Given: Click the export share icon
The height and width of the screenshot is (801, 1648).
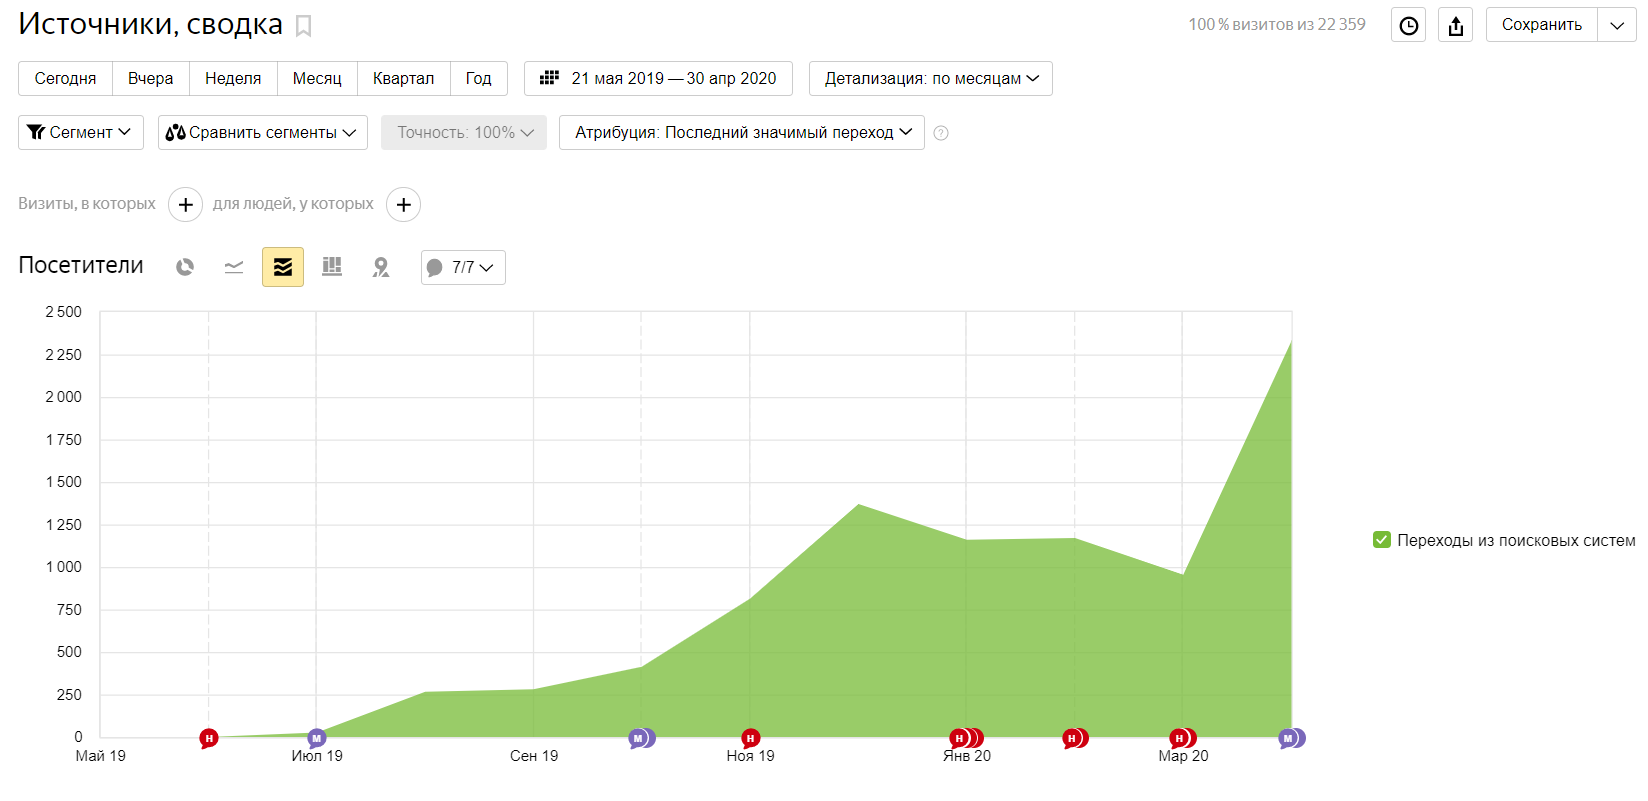Looking at the screenshot, I should click(x=1456, y=25).
